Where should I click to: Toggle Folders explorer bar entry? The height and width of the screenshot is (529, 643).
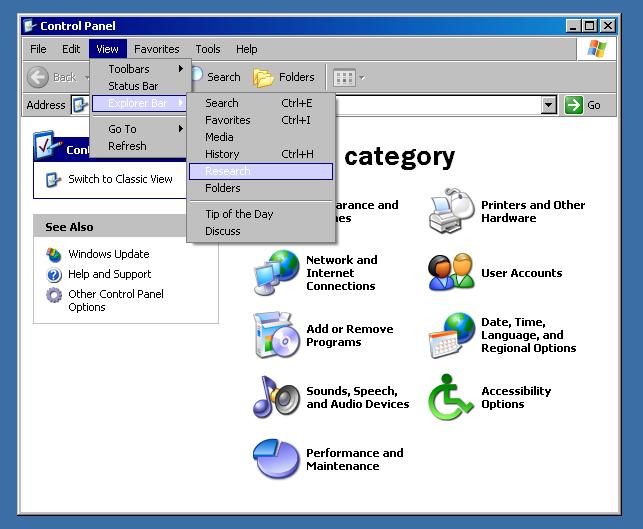[x=261, y=188]
